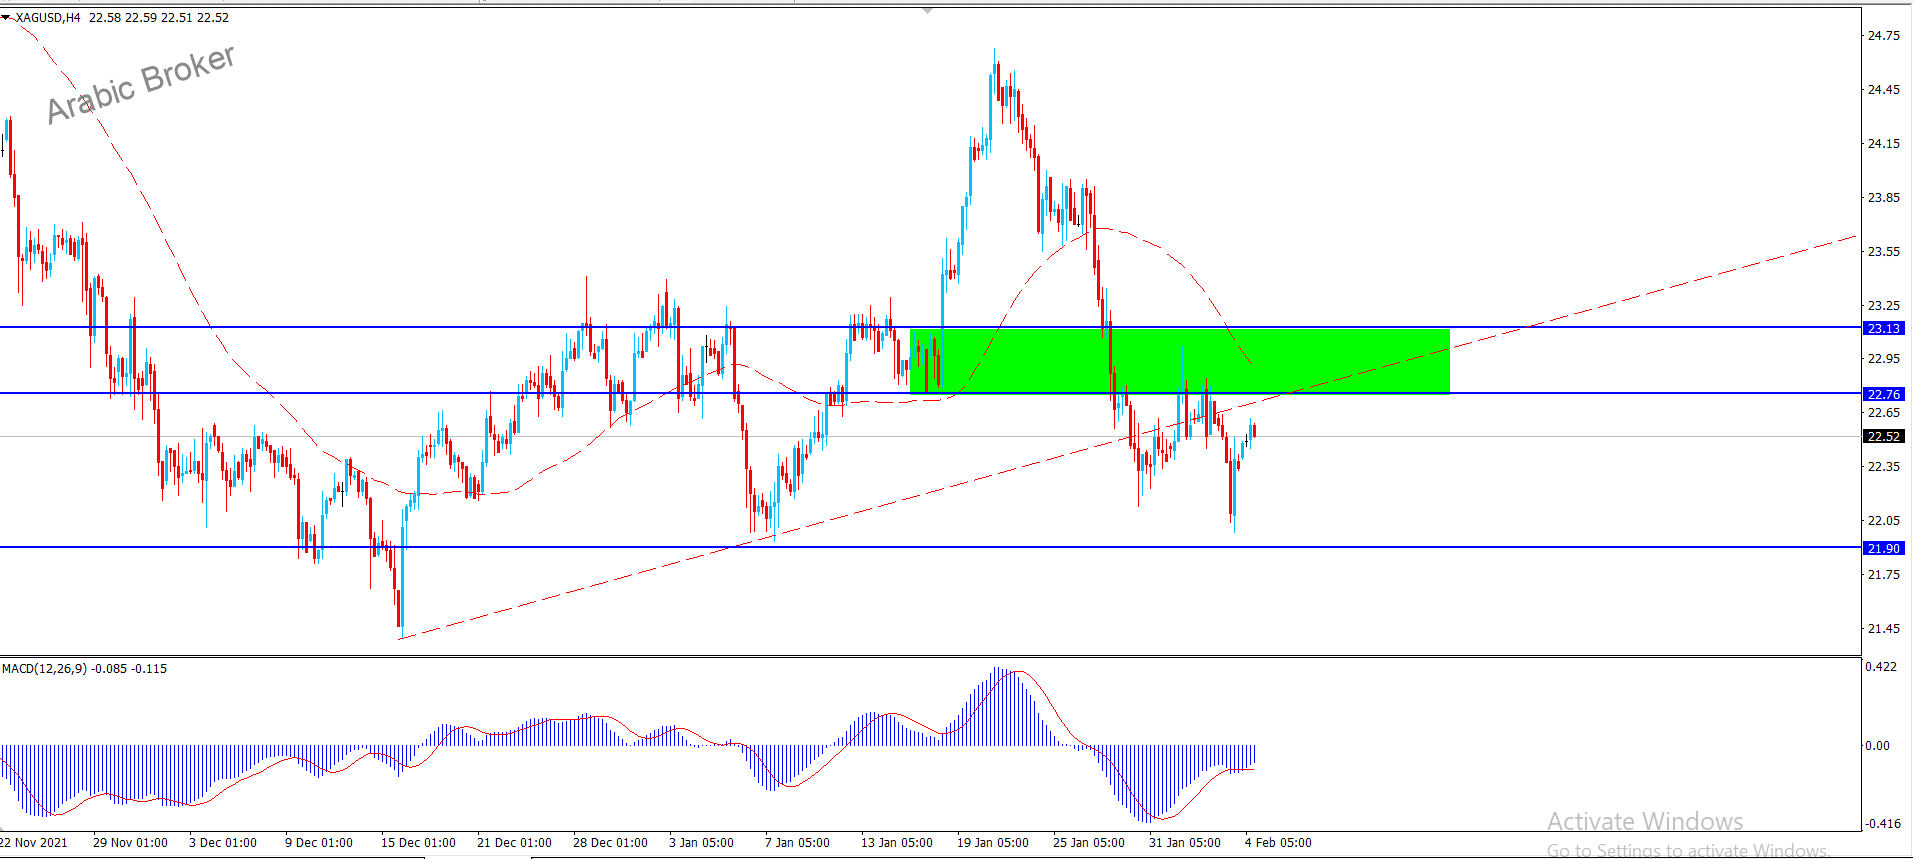Click the XAGUSD,H4 symbol title
The height and width of the screenshot is (859, 1928).
[x=48, y=17]
